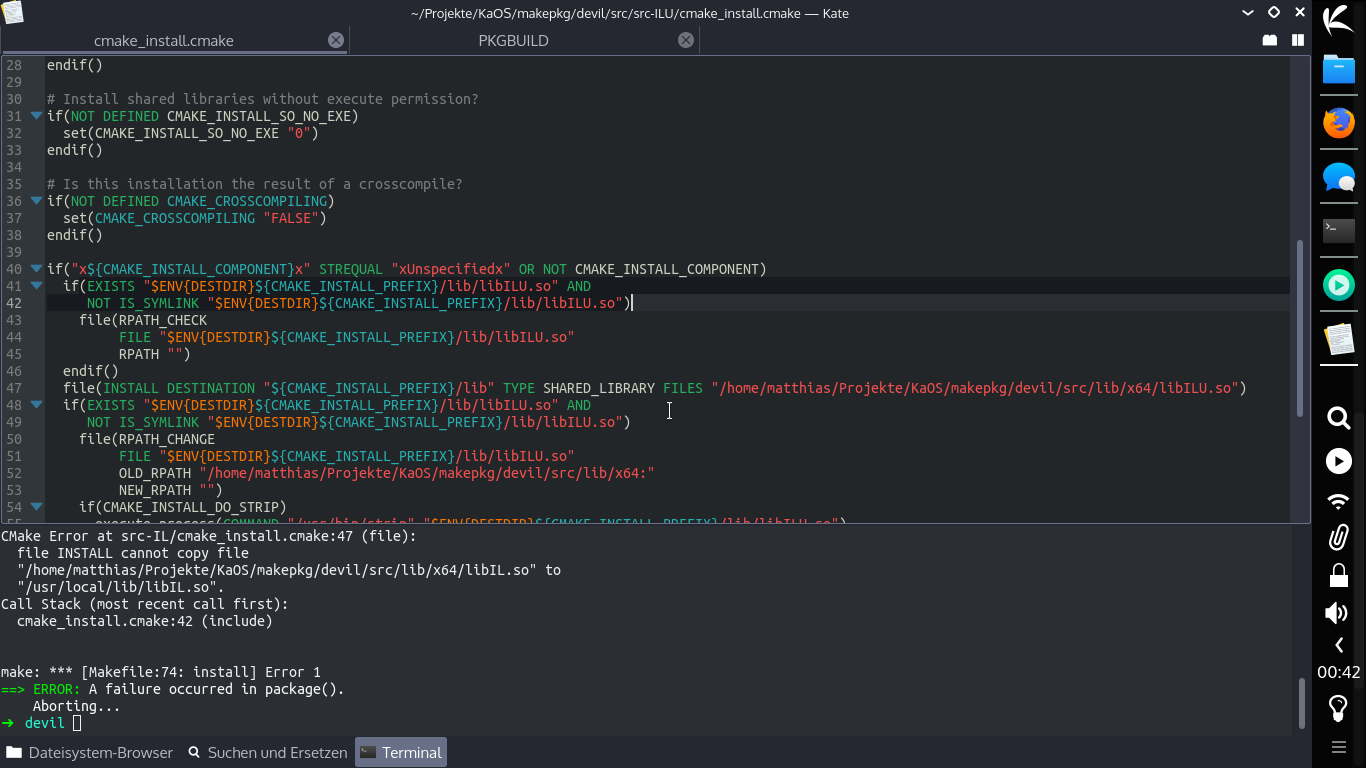Launch the file manager from the panel

pos(1339,69)
